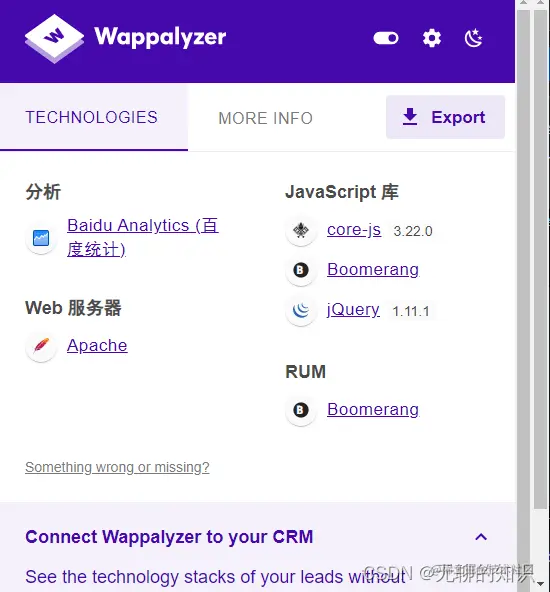Click the Wappalyzer diamond logo
Image resolution: width=550 pixels, height=592 pixels.
click(x=54, y=39)
